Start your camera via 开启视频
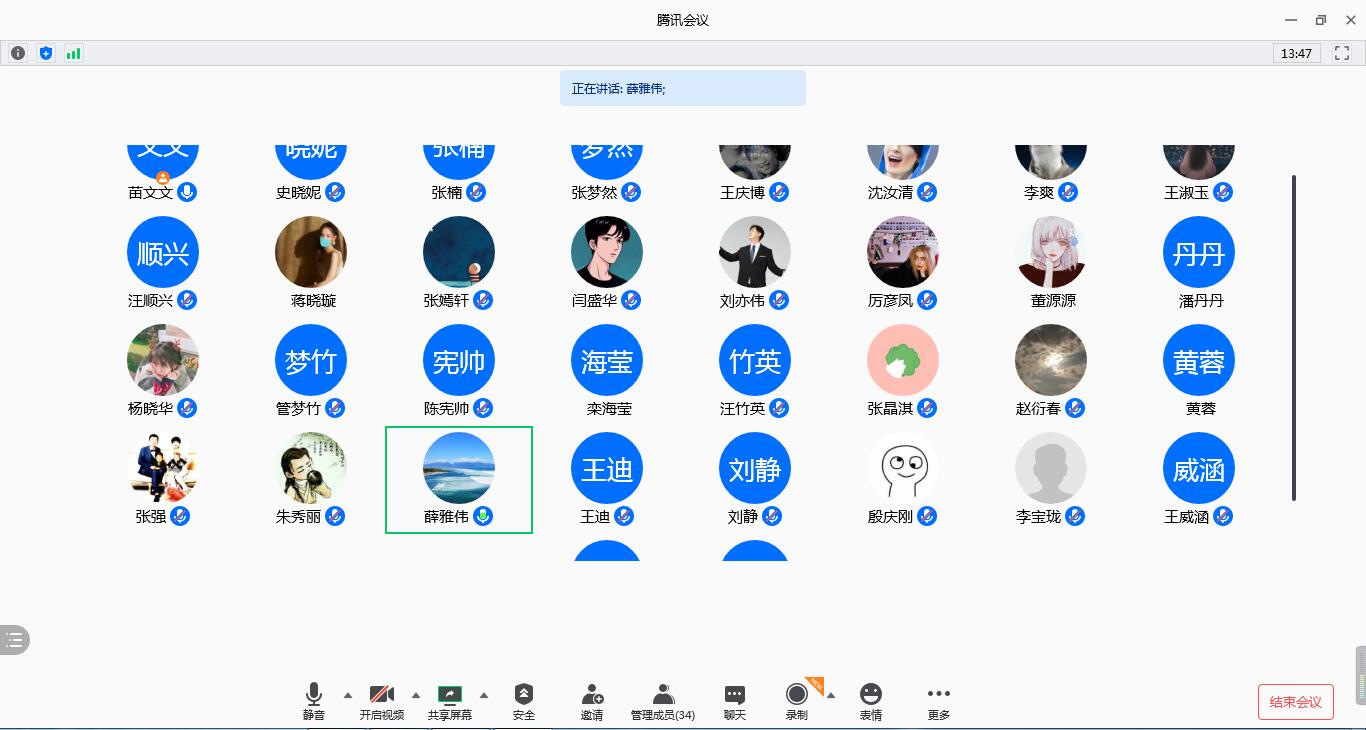Viewport: 1366px width, 730px height. pos(382,695)
